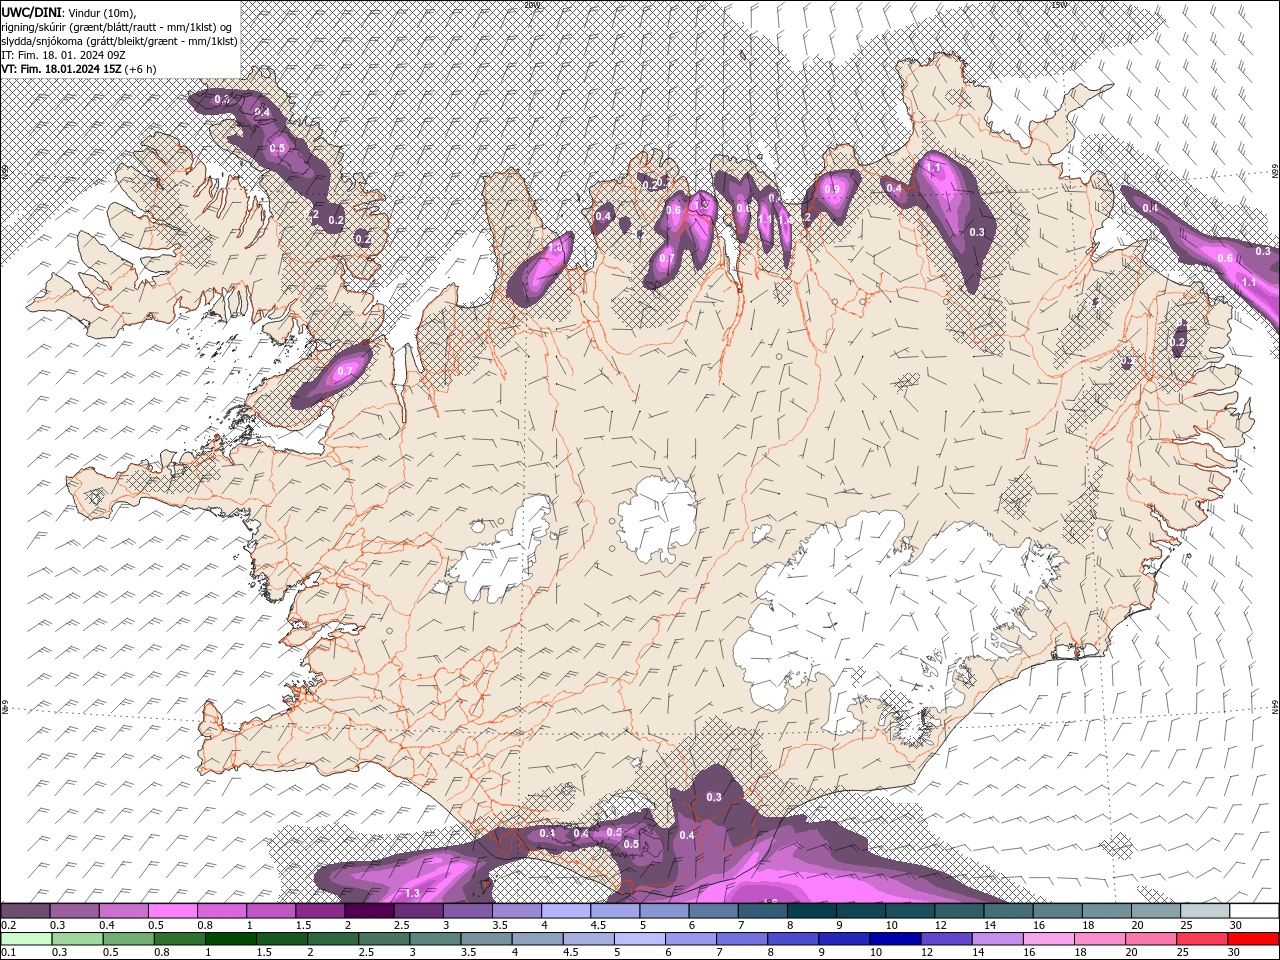Click the bright red rain swatch after 30
This screenshot has height=960, width=1280.
click(1253, 939)
